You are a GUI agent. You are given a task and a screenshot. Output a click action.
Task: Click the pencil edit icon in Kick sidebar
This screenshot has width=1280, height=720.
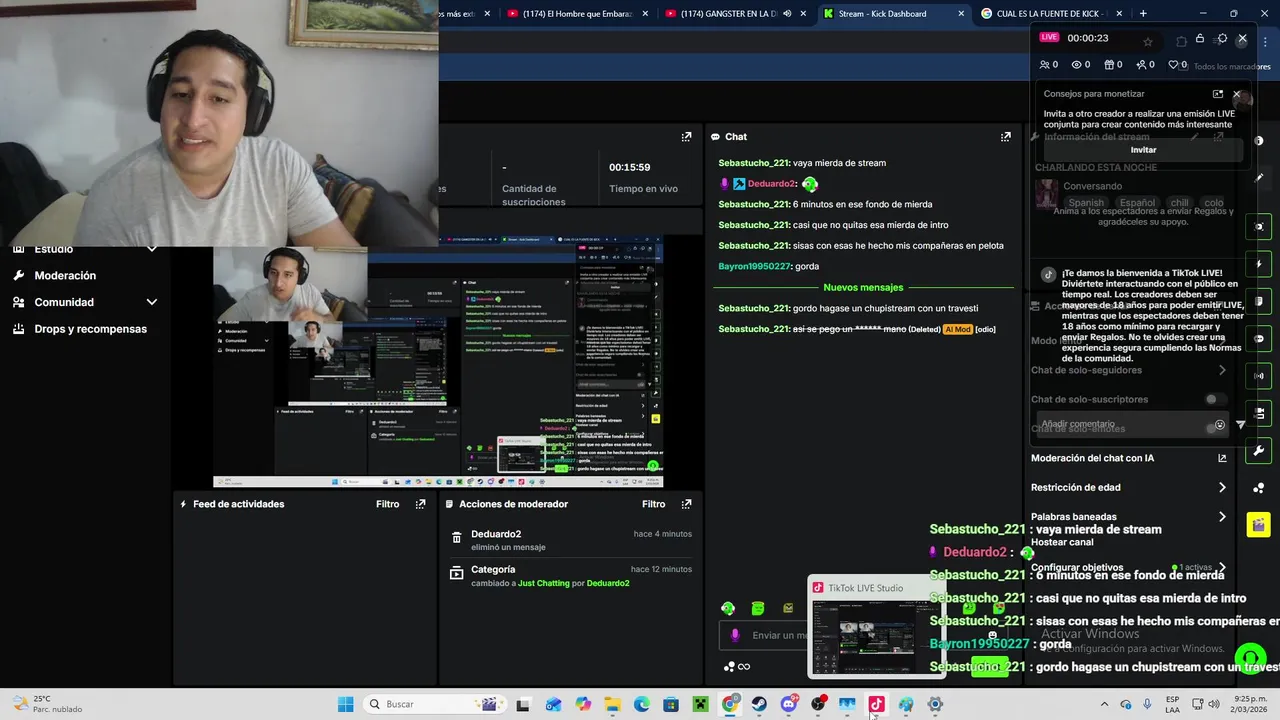click(x=1259, y=177)
